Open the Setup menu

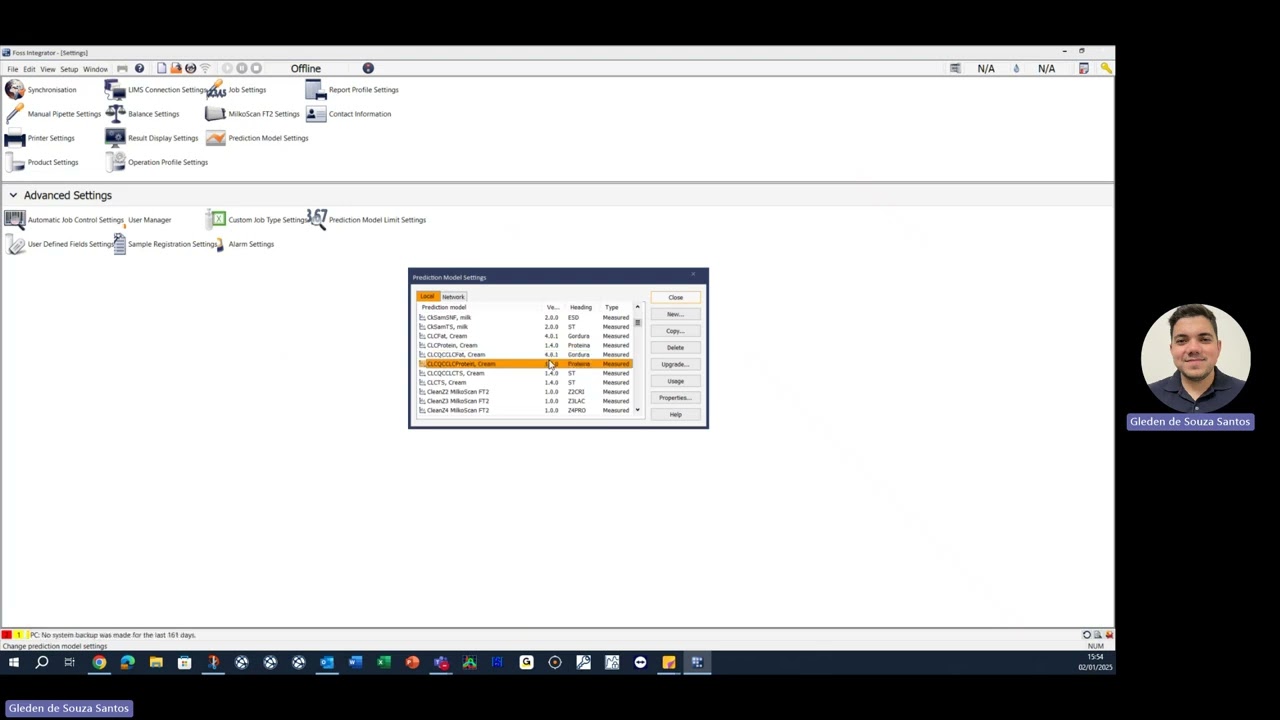pyautogui.click(x=69, y=69)
